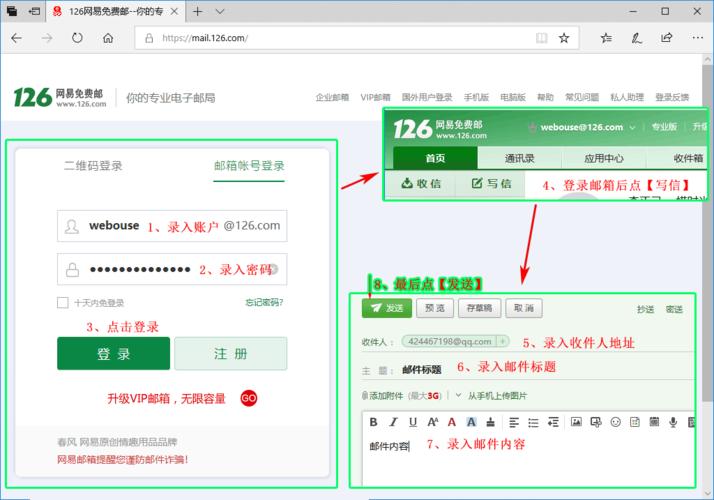Switch to 二维码登录 tab
The width and height of the screenshot is (714, 500).
[93, 166]
